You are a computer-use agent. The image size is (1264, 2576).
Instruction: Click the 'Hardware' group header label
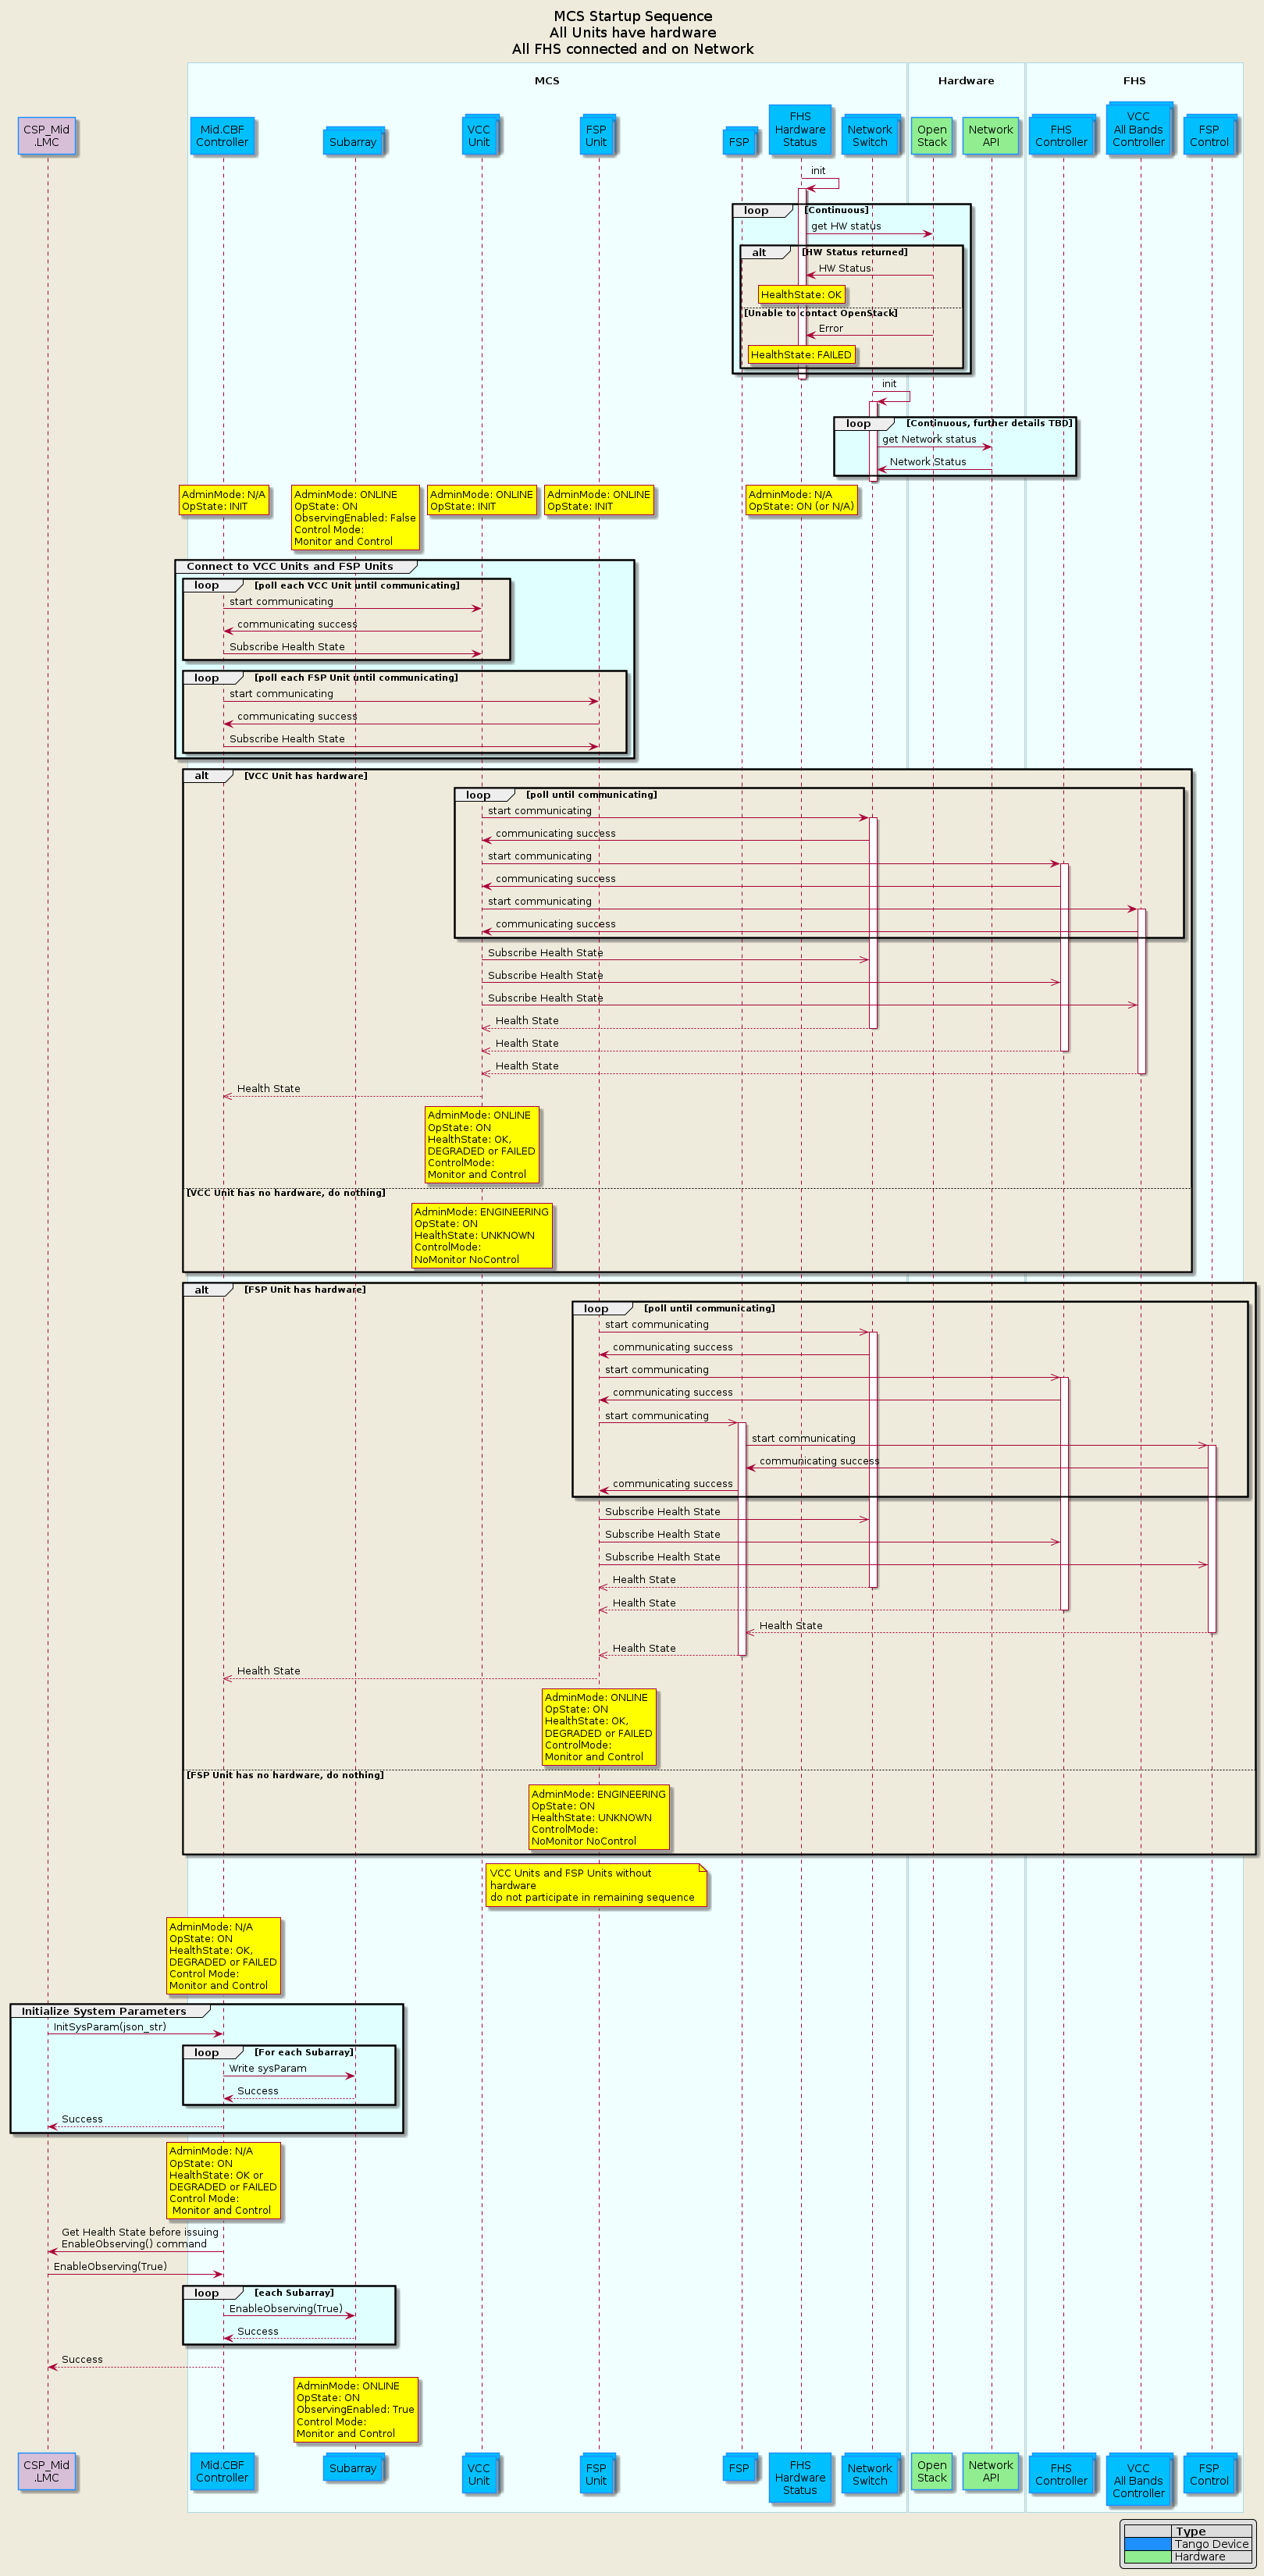tap(966, 81)
